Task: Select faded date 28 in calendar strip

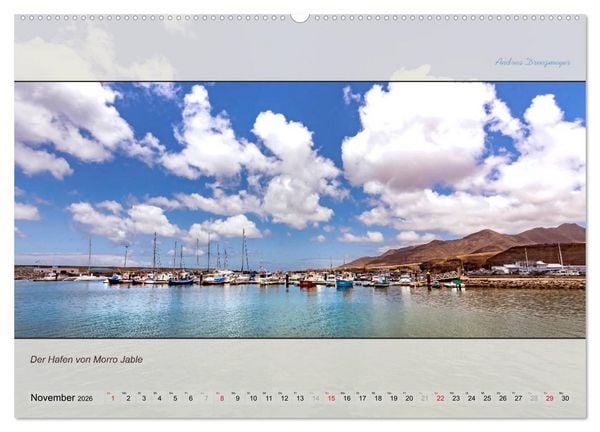Action: coord(534,398)
